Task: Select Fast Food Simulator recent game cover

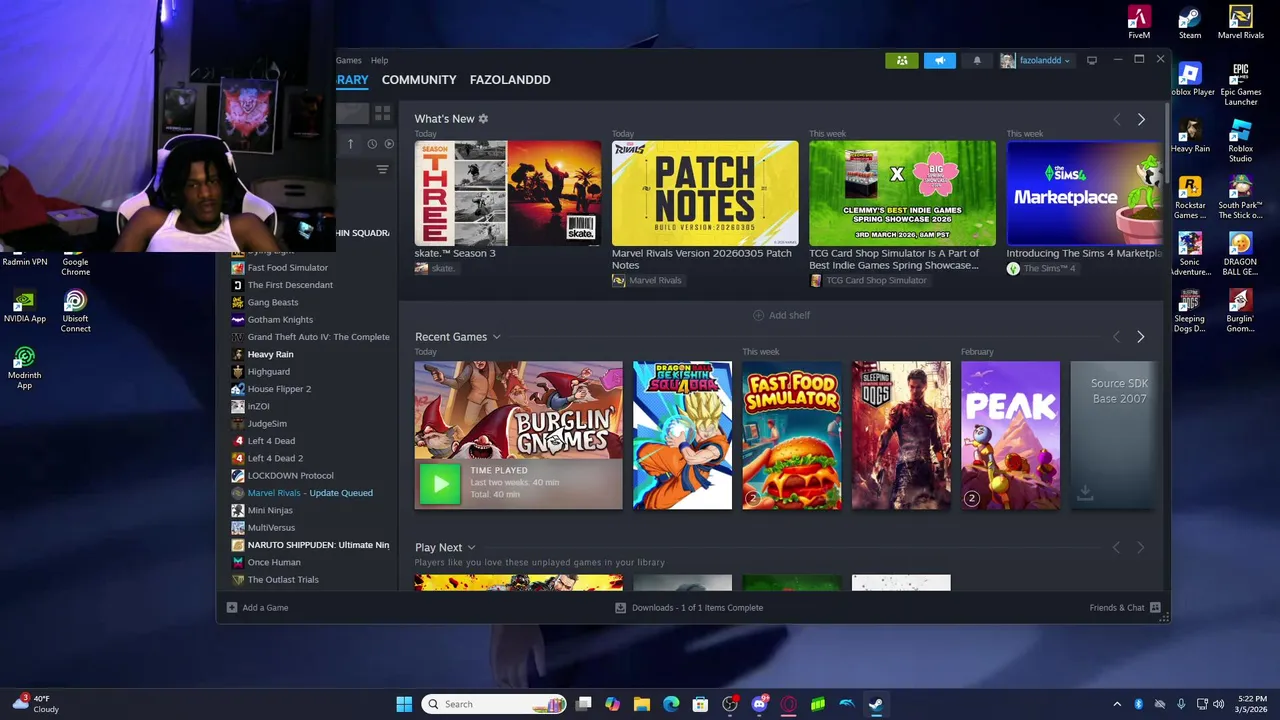Action: 791,435
